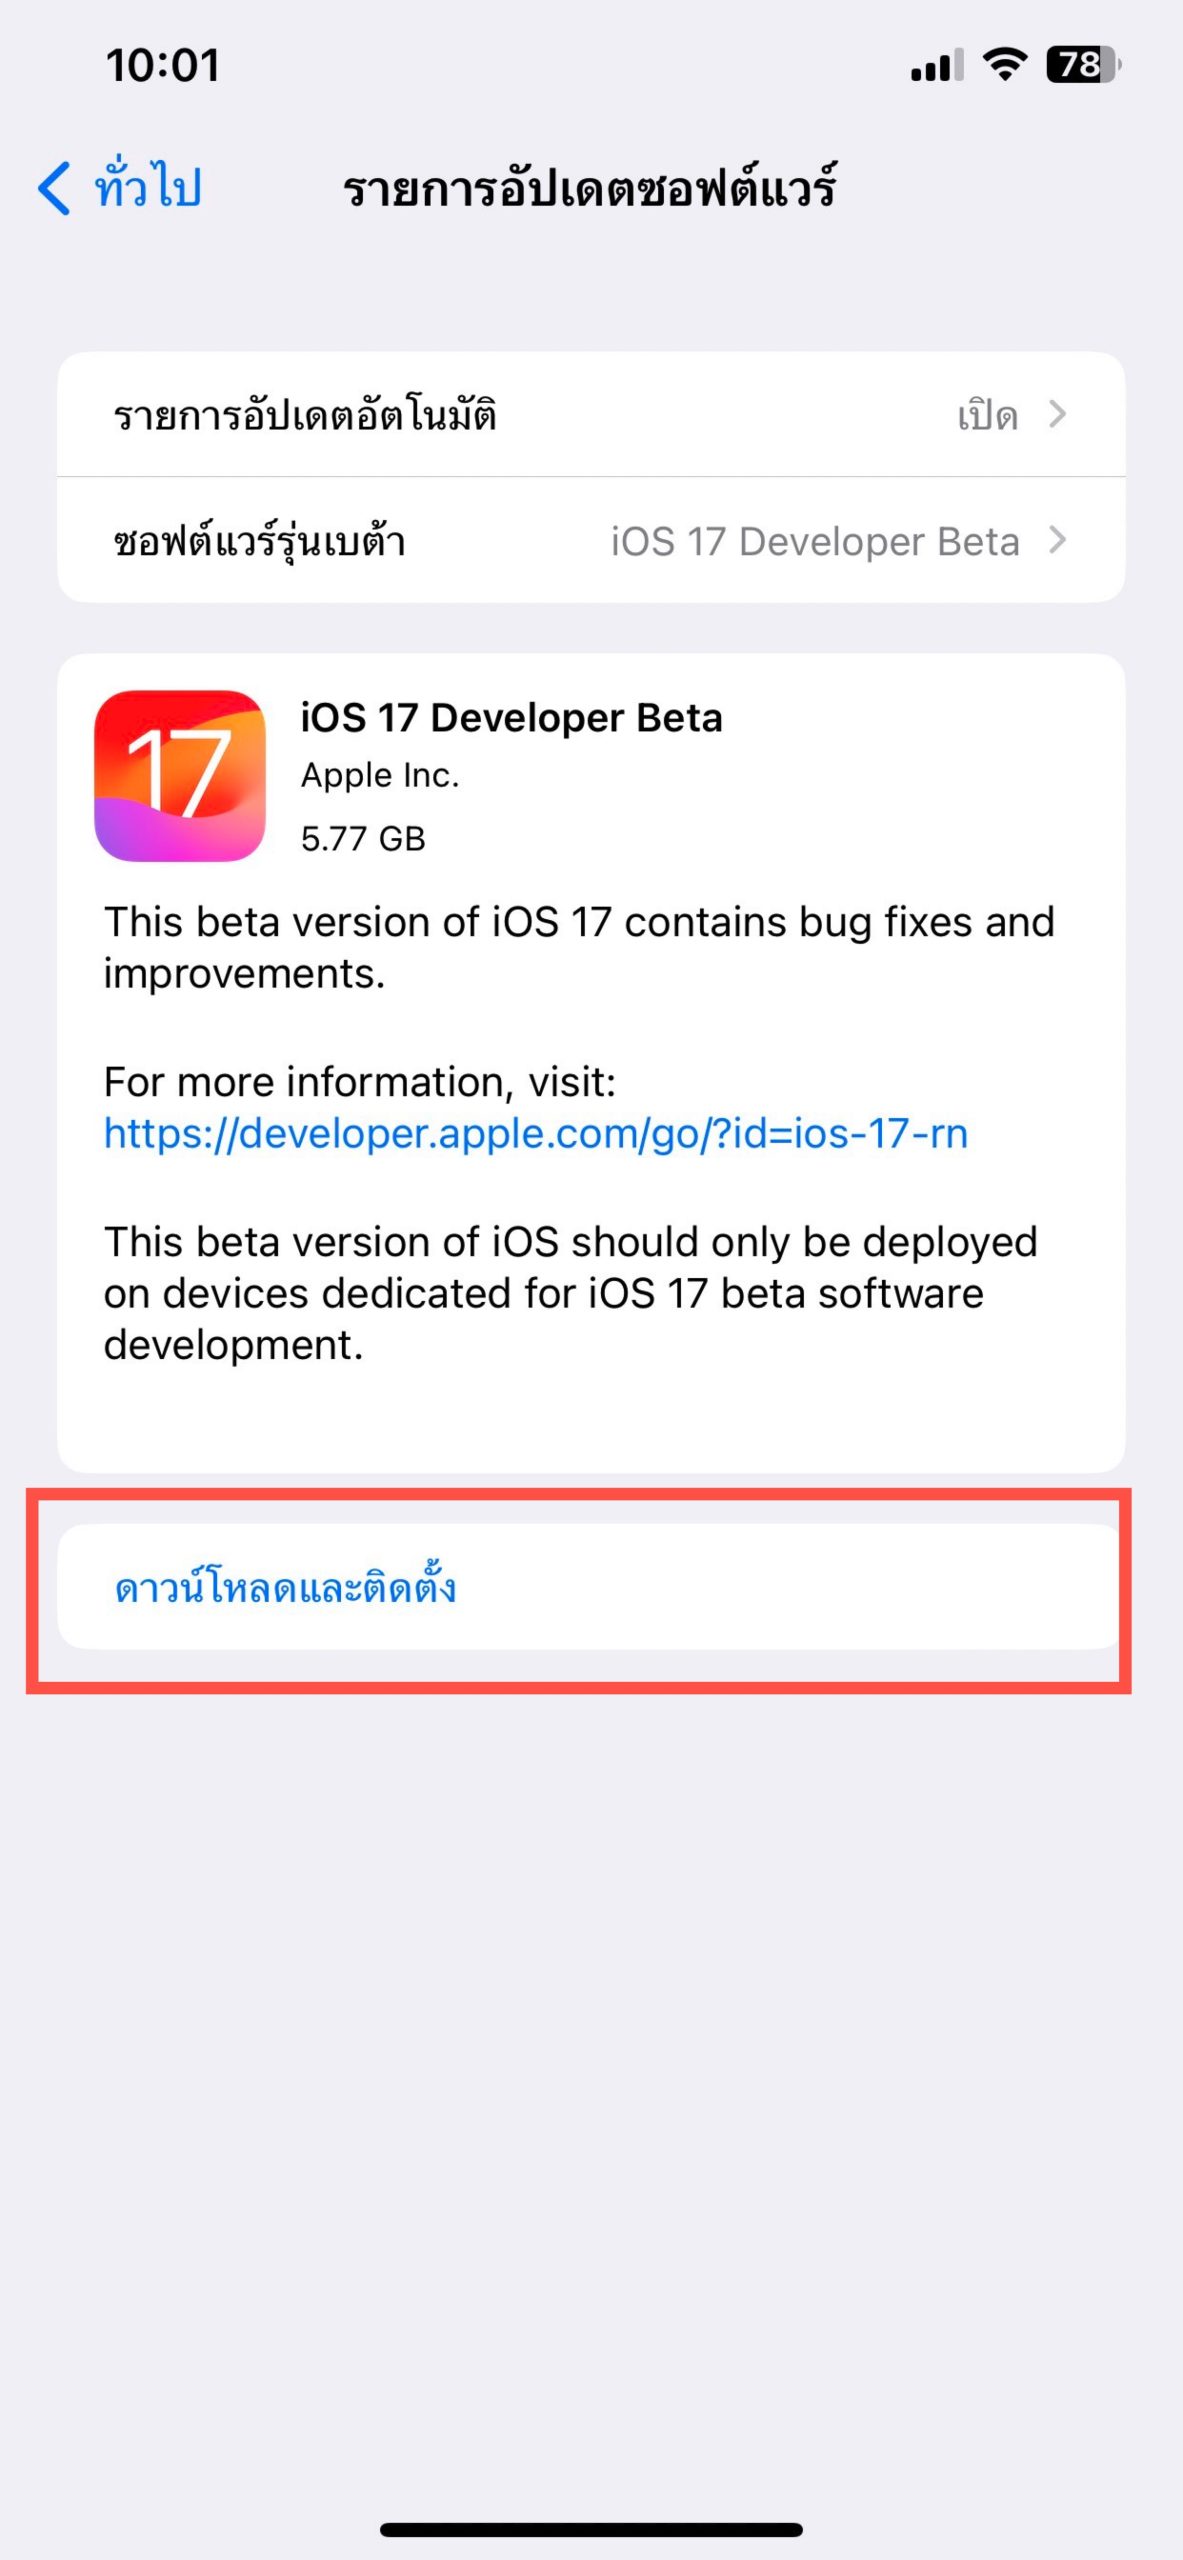The width and height of the screenshot is (1183, 2560).
Task: Tap the bold iOS 17 Developer Beta heading
Action: tap(511, 718)
